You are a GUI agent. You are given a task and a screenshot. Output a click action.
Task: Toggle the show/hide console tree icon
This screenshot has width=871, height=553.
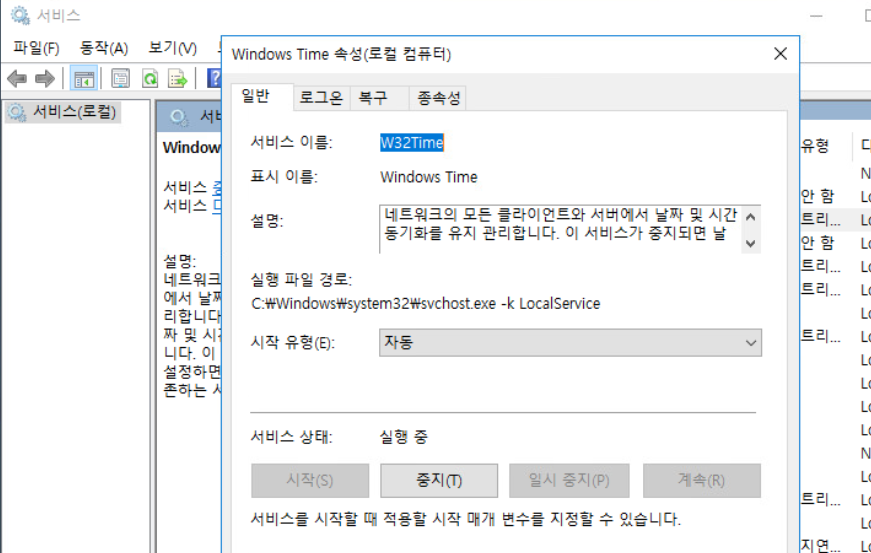click(84, 79)
